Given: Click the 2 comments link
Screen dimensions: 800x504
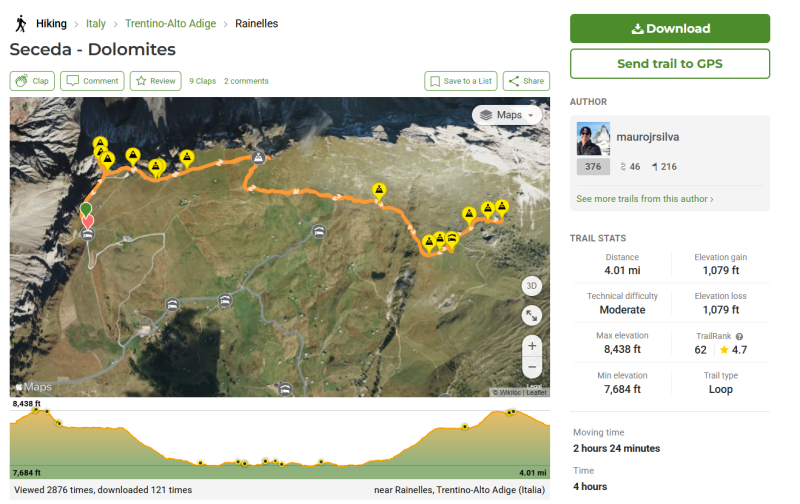Looking at the screenshot, I should pos(246,81).
